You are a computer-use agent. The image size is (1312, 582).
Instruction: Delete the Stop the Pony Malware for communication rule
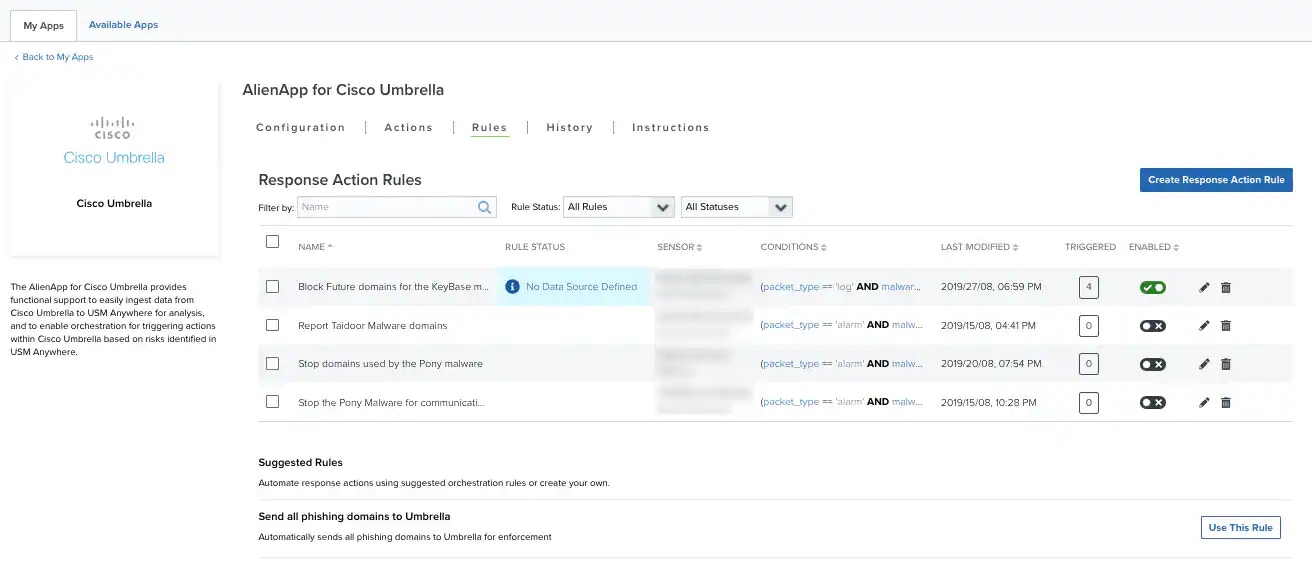1226,402
